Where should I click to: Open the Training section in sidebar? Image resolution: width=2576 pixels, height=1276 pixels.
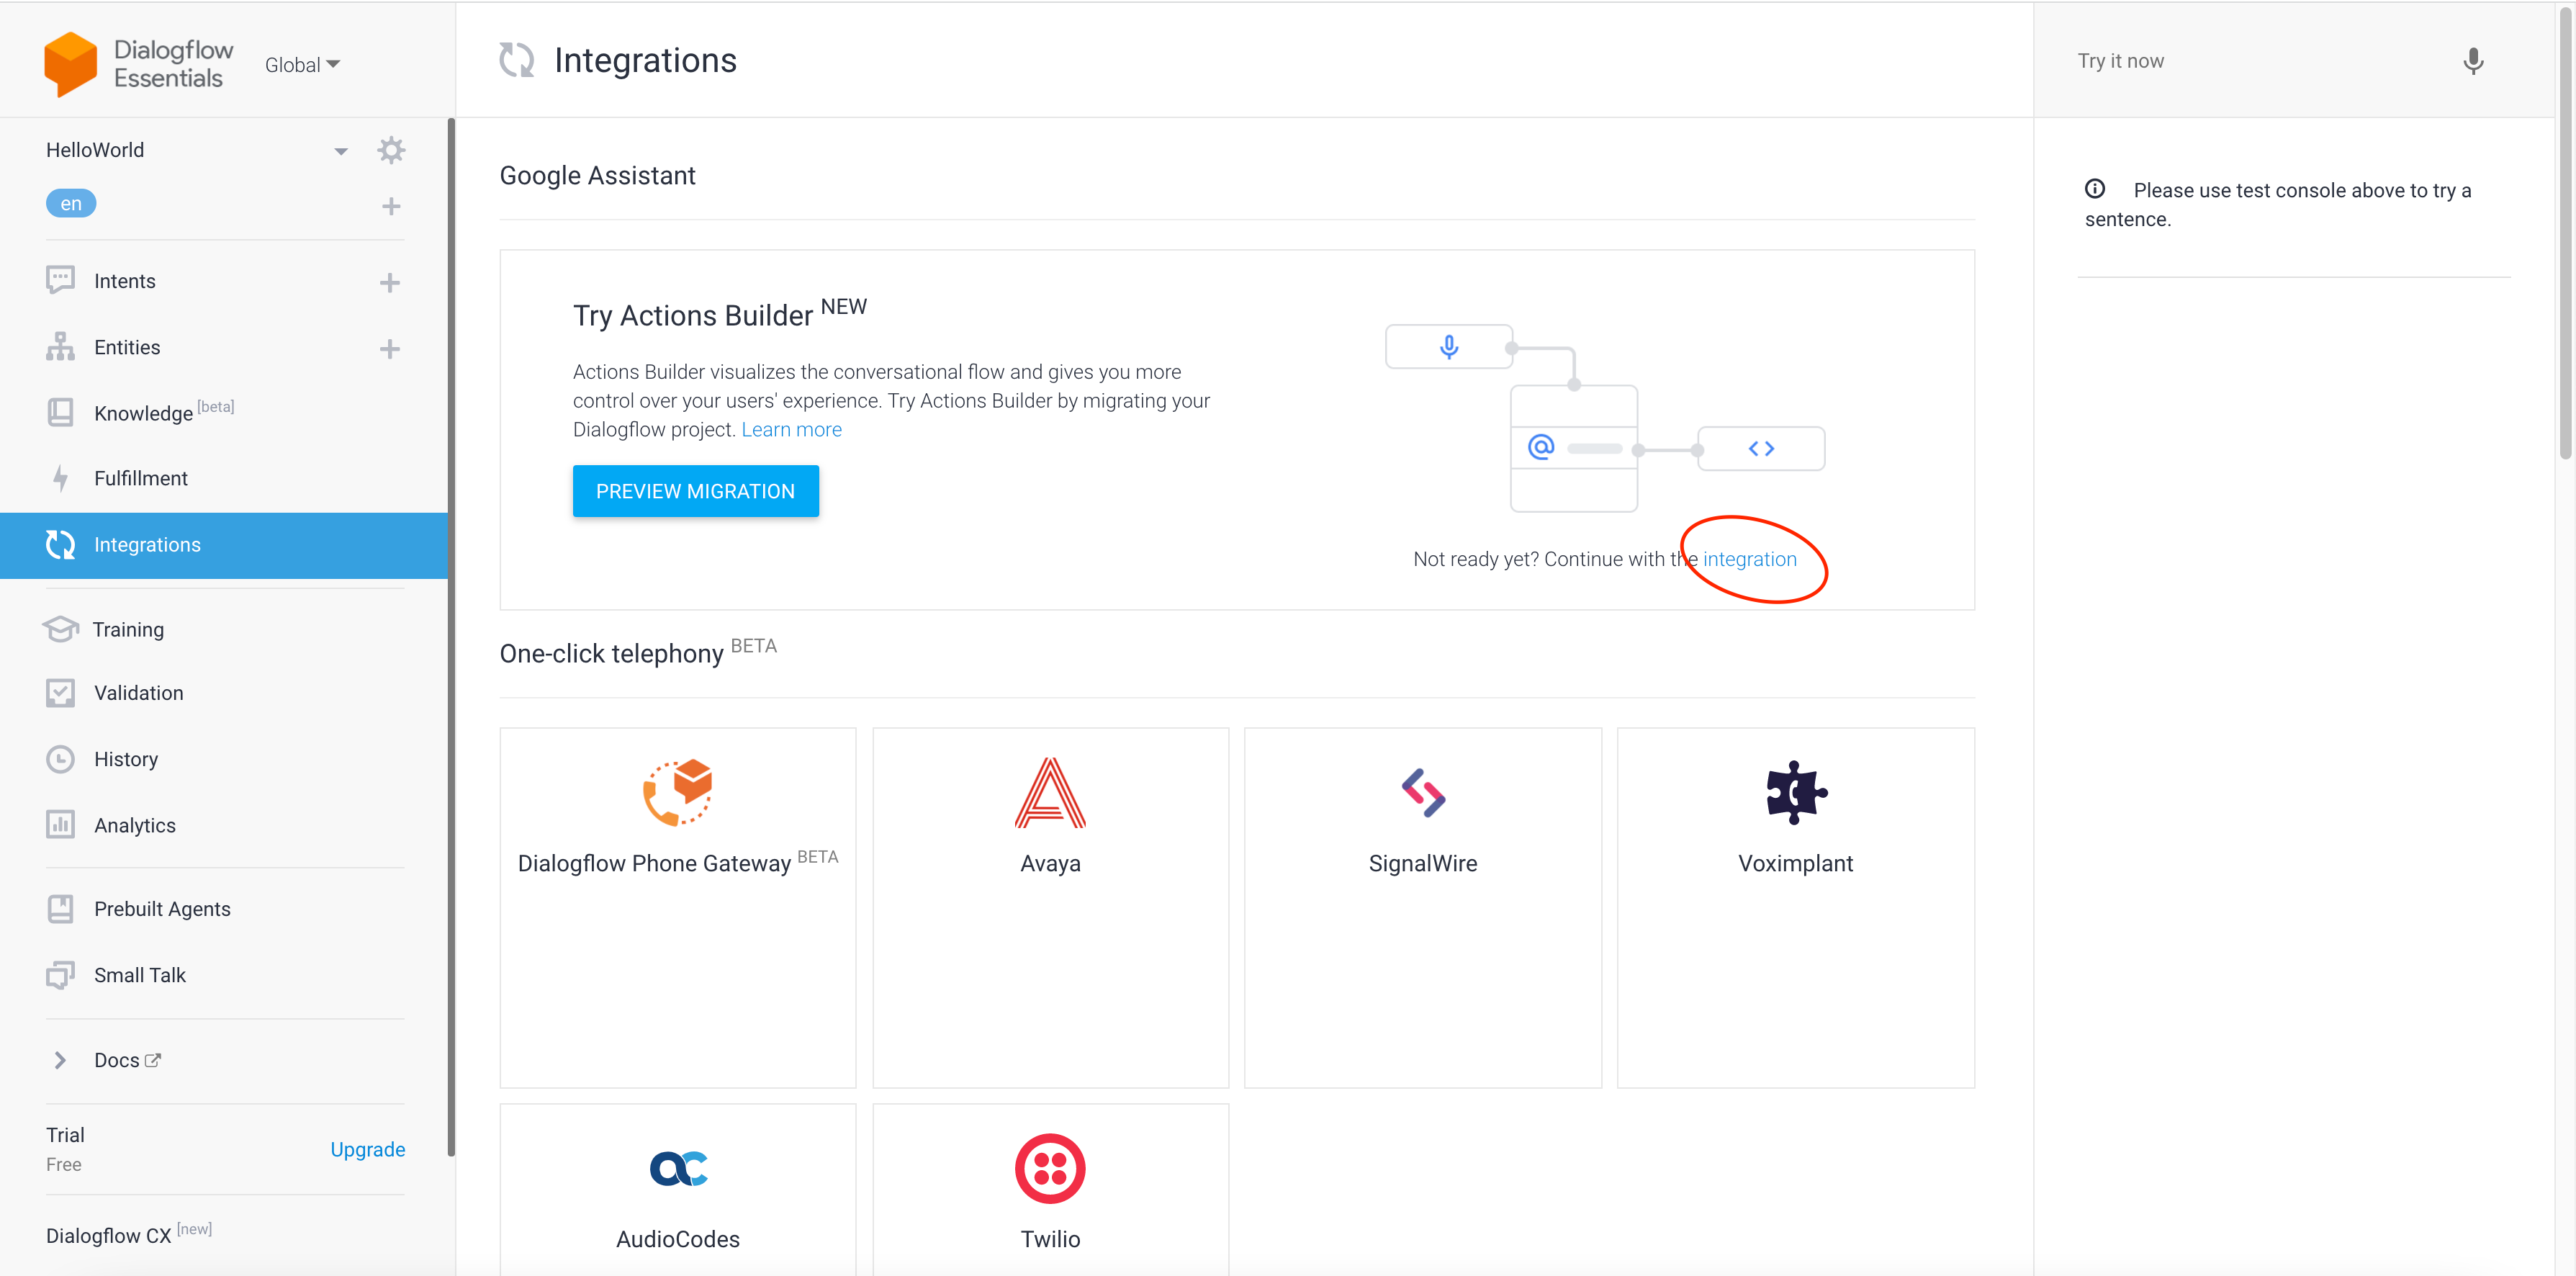[x=128, y=629]
